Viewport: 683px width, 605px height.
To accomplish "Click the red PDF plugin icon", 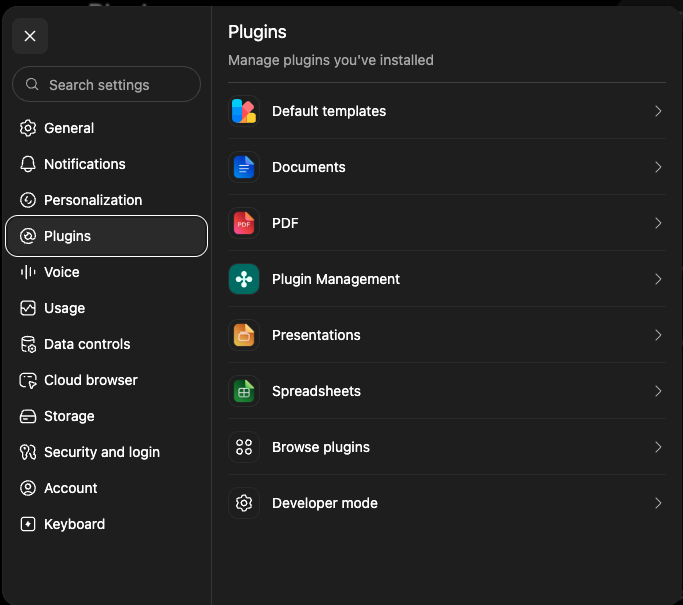I will [244, 223].
